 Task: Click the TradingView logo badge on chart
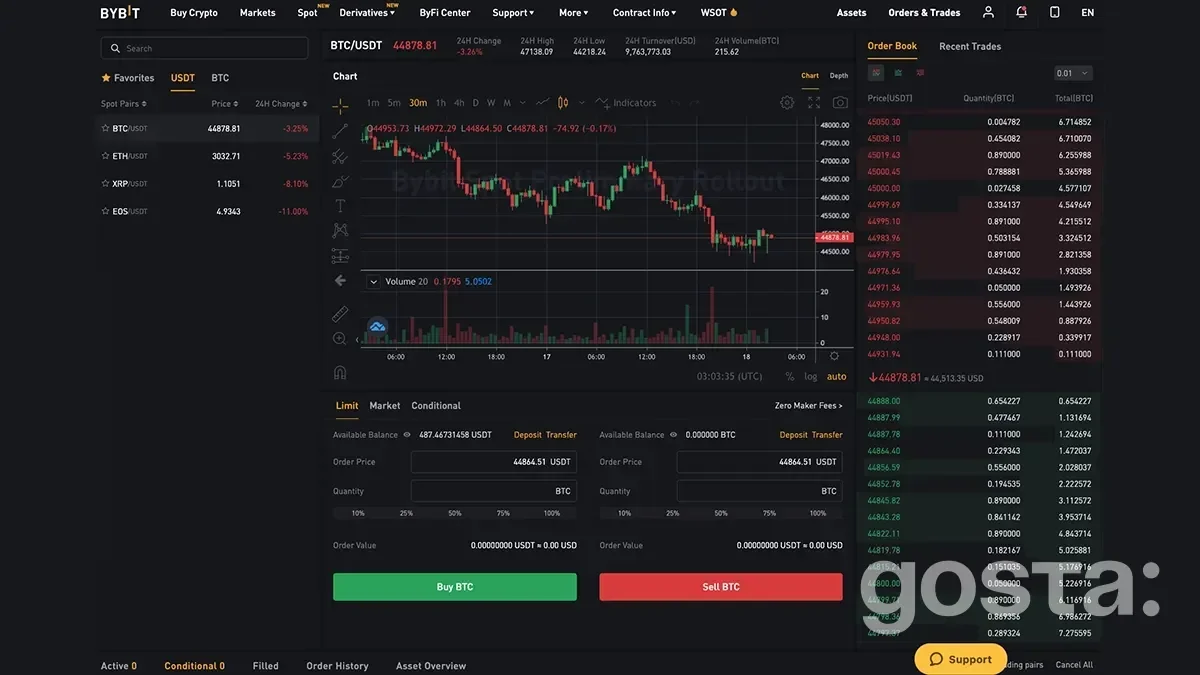[x=378, y=326]
